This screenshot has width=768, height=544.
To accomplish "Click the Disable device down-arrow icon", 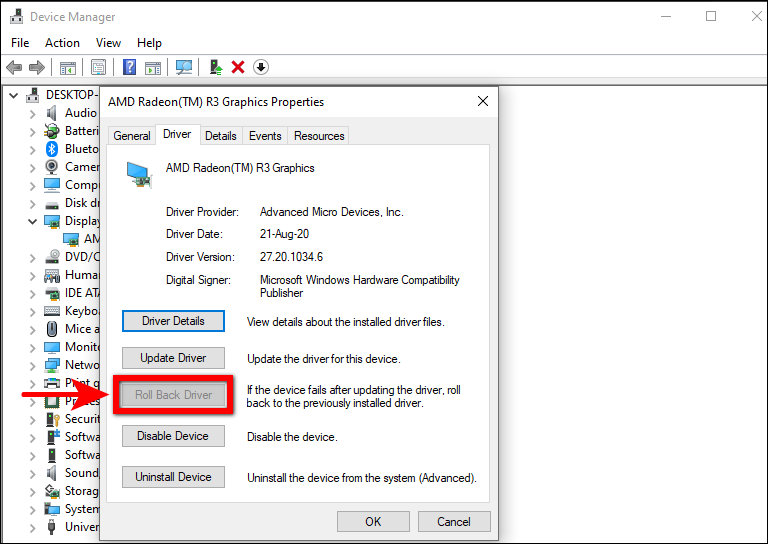I will coord(261,67).
